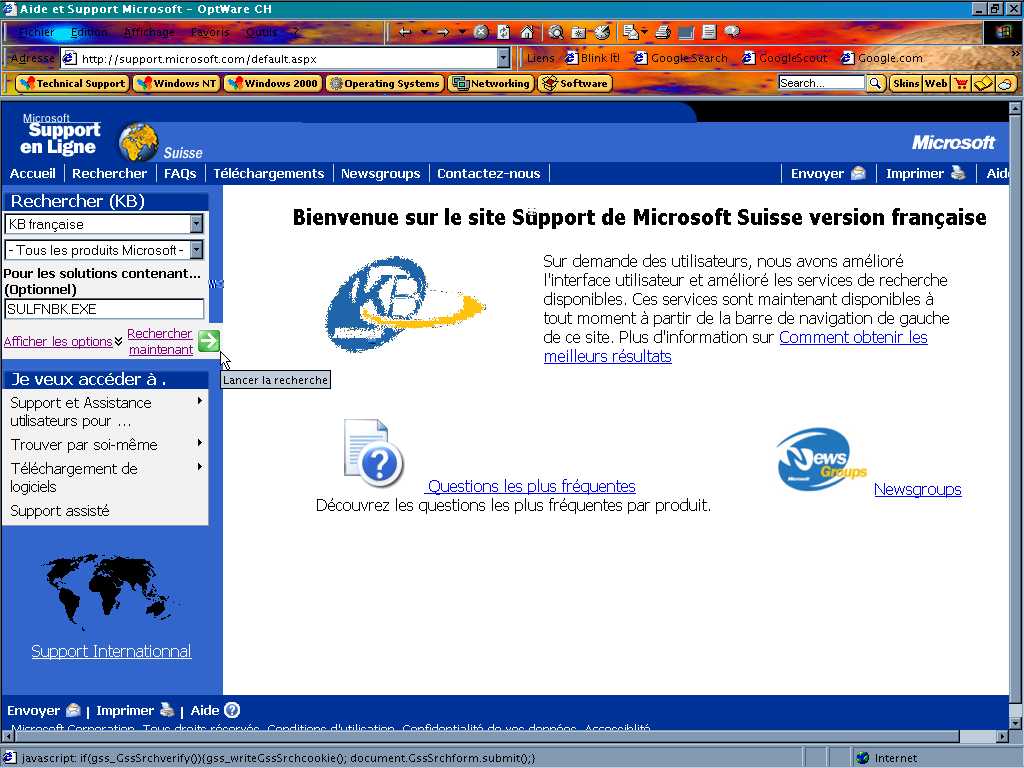
Task: Click Envoyer in the top navigation bar
Action: coord(827,174)
